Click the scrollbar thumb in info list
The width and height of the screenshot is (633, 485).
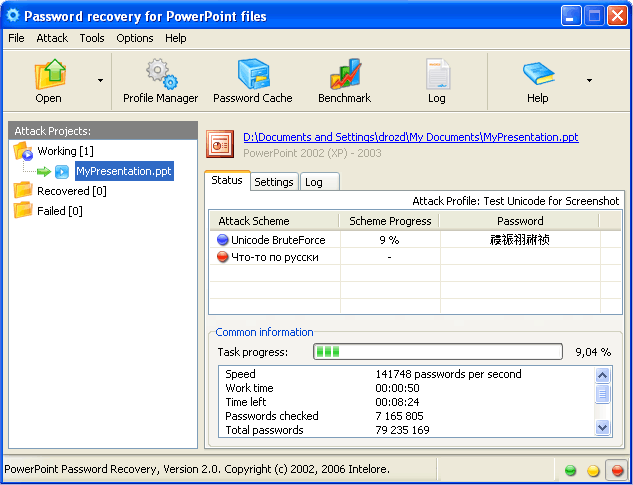point(602,394)
